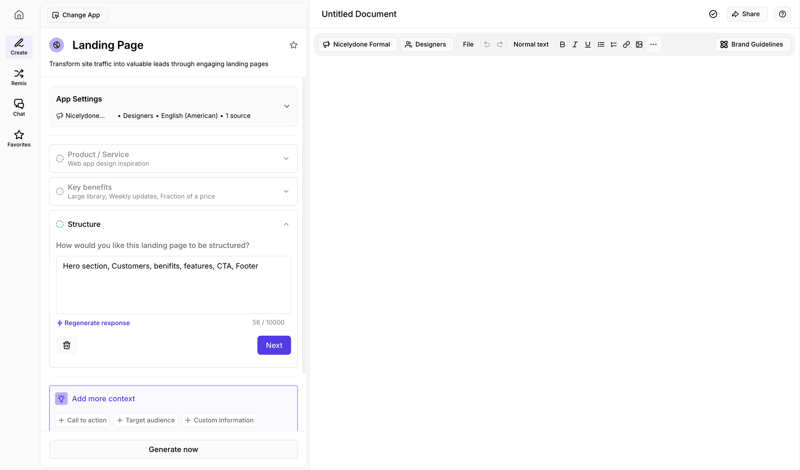Click Regenerate response link
Screen dimensions: 800x470
pos(93,323)
